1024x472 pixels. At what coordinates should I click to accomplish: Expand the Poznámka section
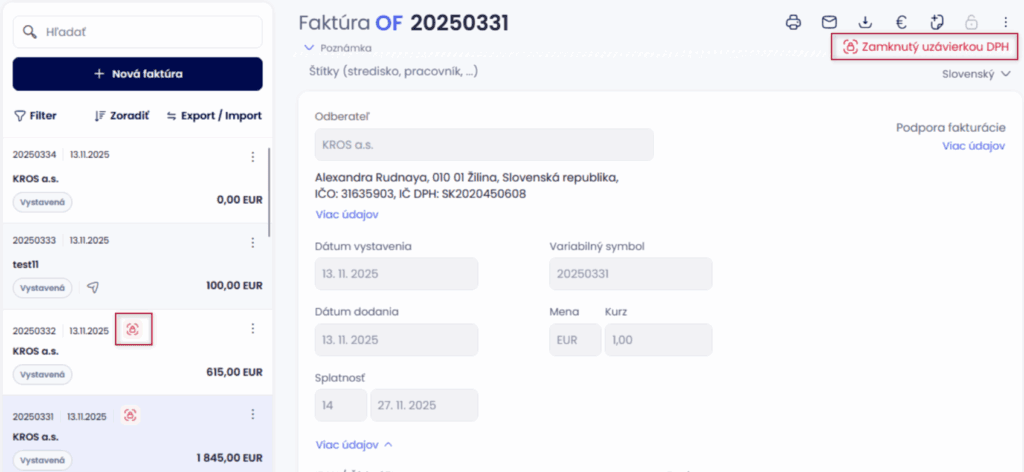click(x=338, y=47)
